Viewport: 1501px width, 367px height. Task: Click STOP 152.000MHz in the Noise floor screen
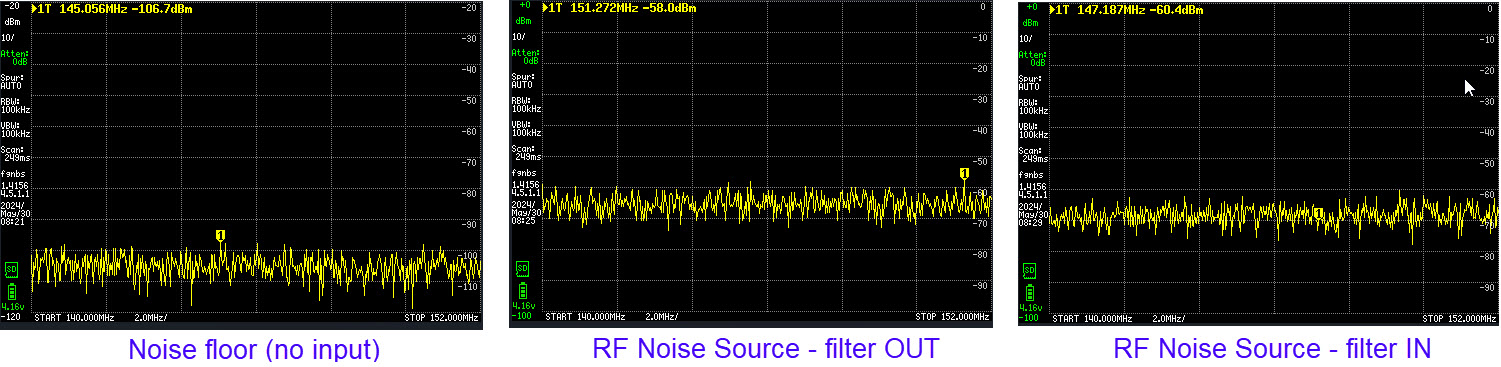coord(442,317)
